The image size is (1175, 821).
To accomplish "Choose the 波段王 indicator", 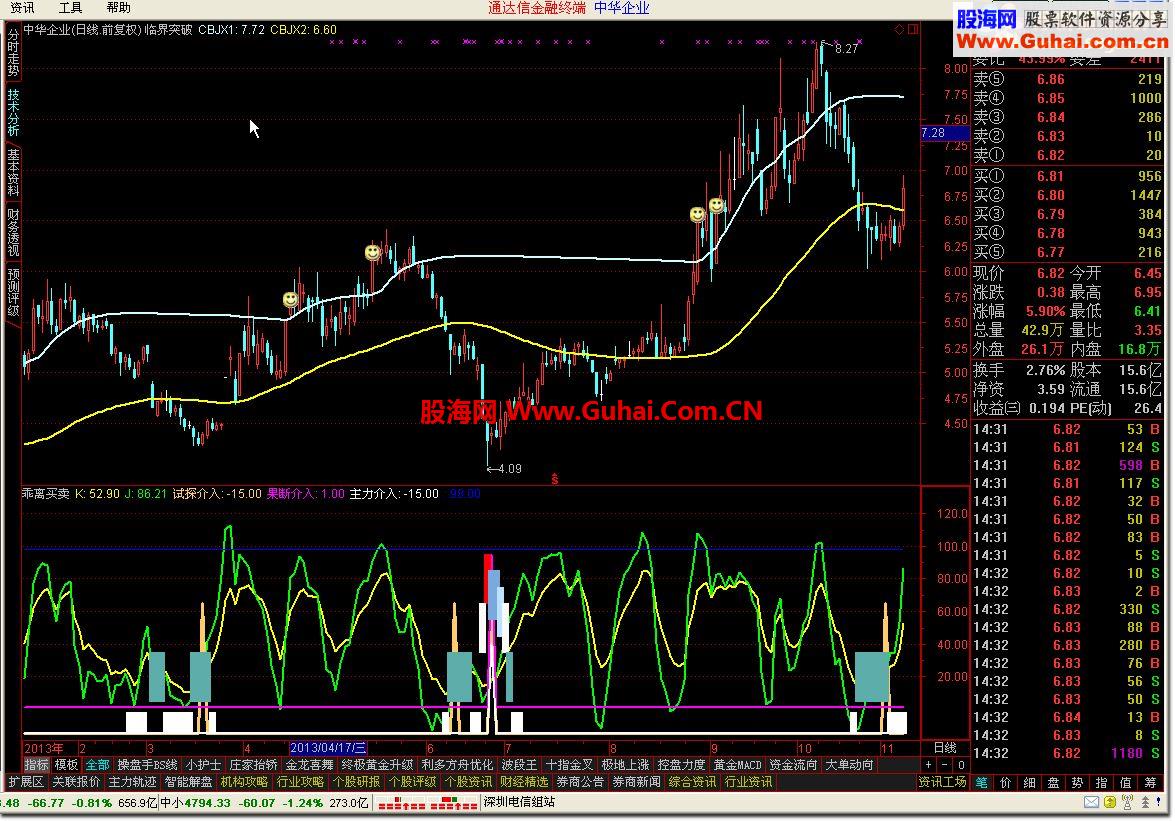I will pos(519,765).
